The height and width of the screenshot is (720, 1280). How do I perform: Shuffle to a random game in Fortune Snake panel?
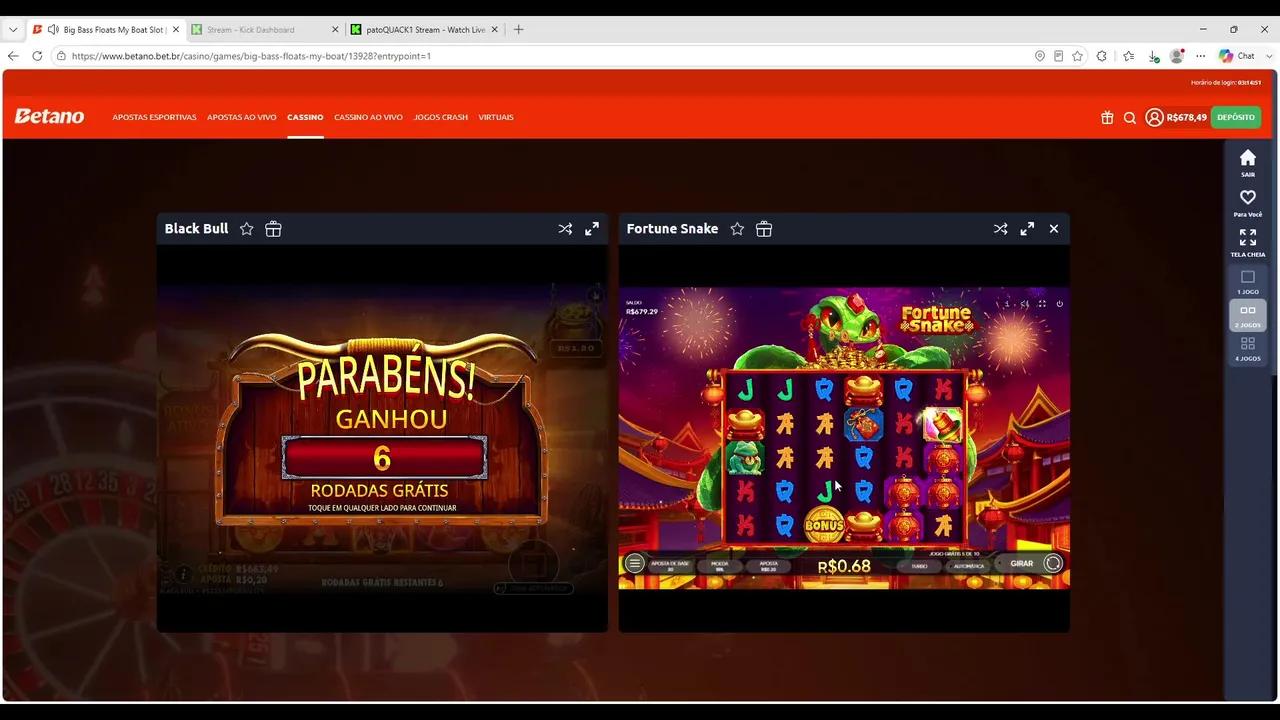(x=1000, y=229)
